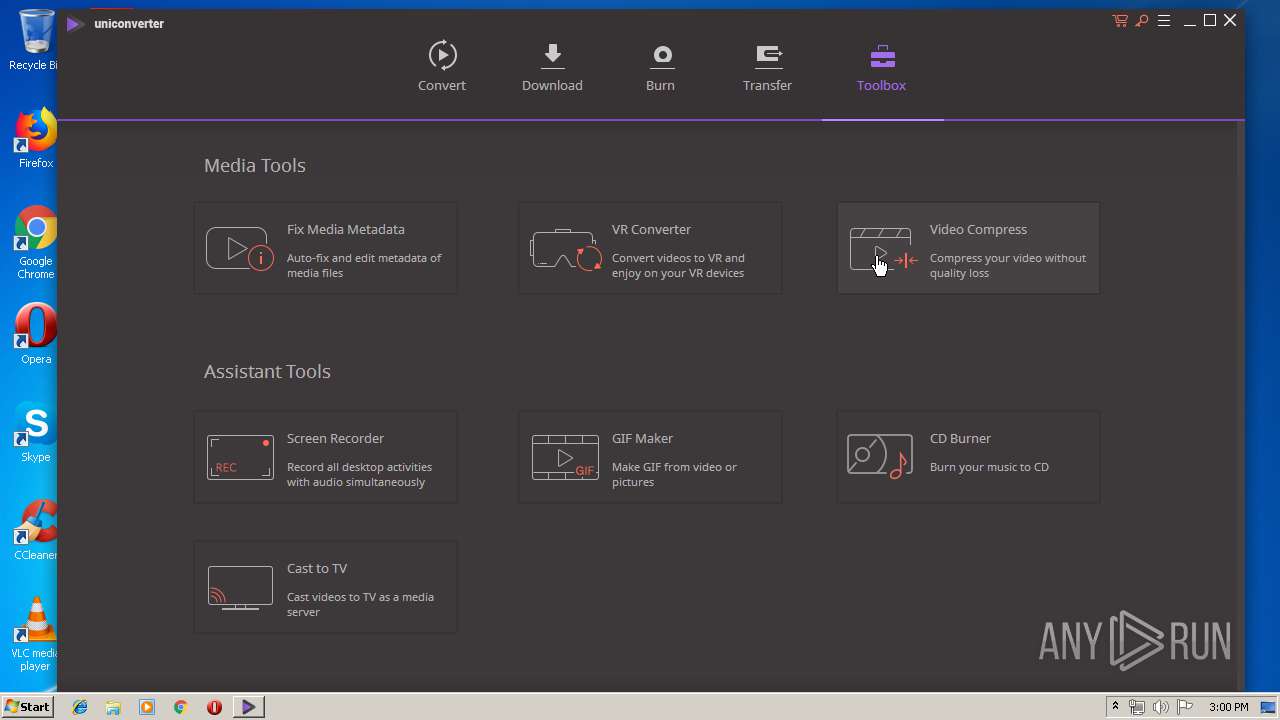Open Internet Explorer from the taskbar

pos(80,707)
